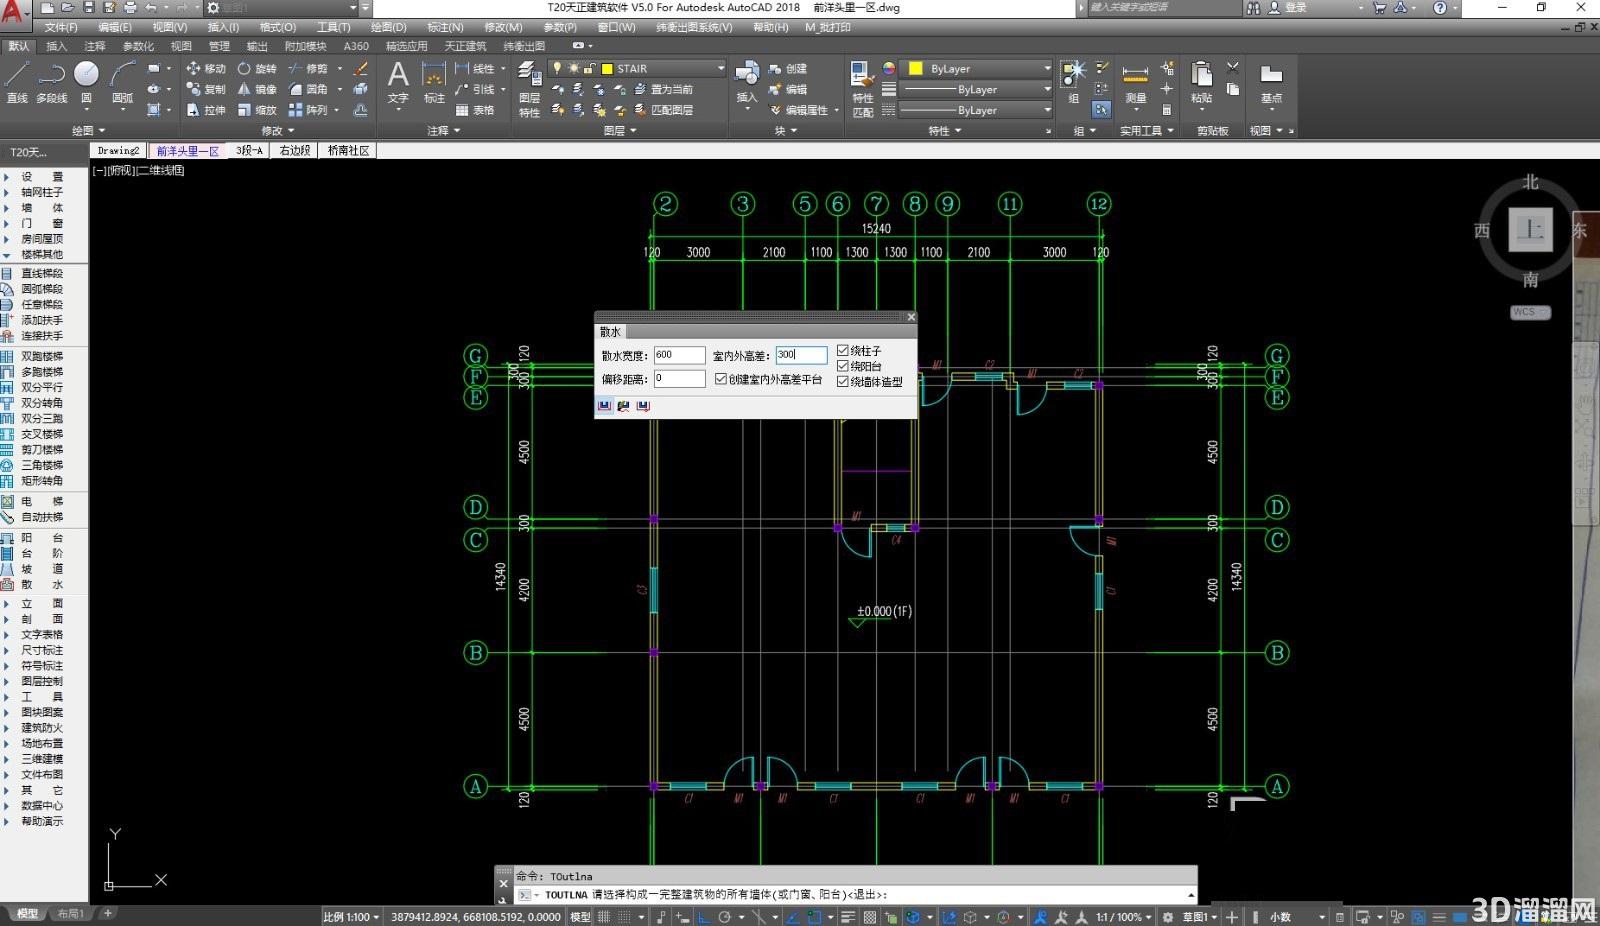The width and height of the screenshot is (1600, 926).
Task: Toggle the 绕柱子 checkbox
Action: click(x=843, y=351)
